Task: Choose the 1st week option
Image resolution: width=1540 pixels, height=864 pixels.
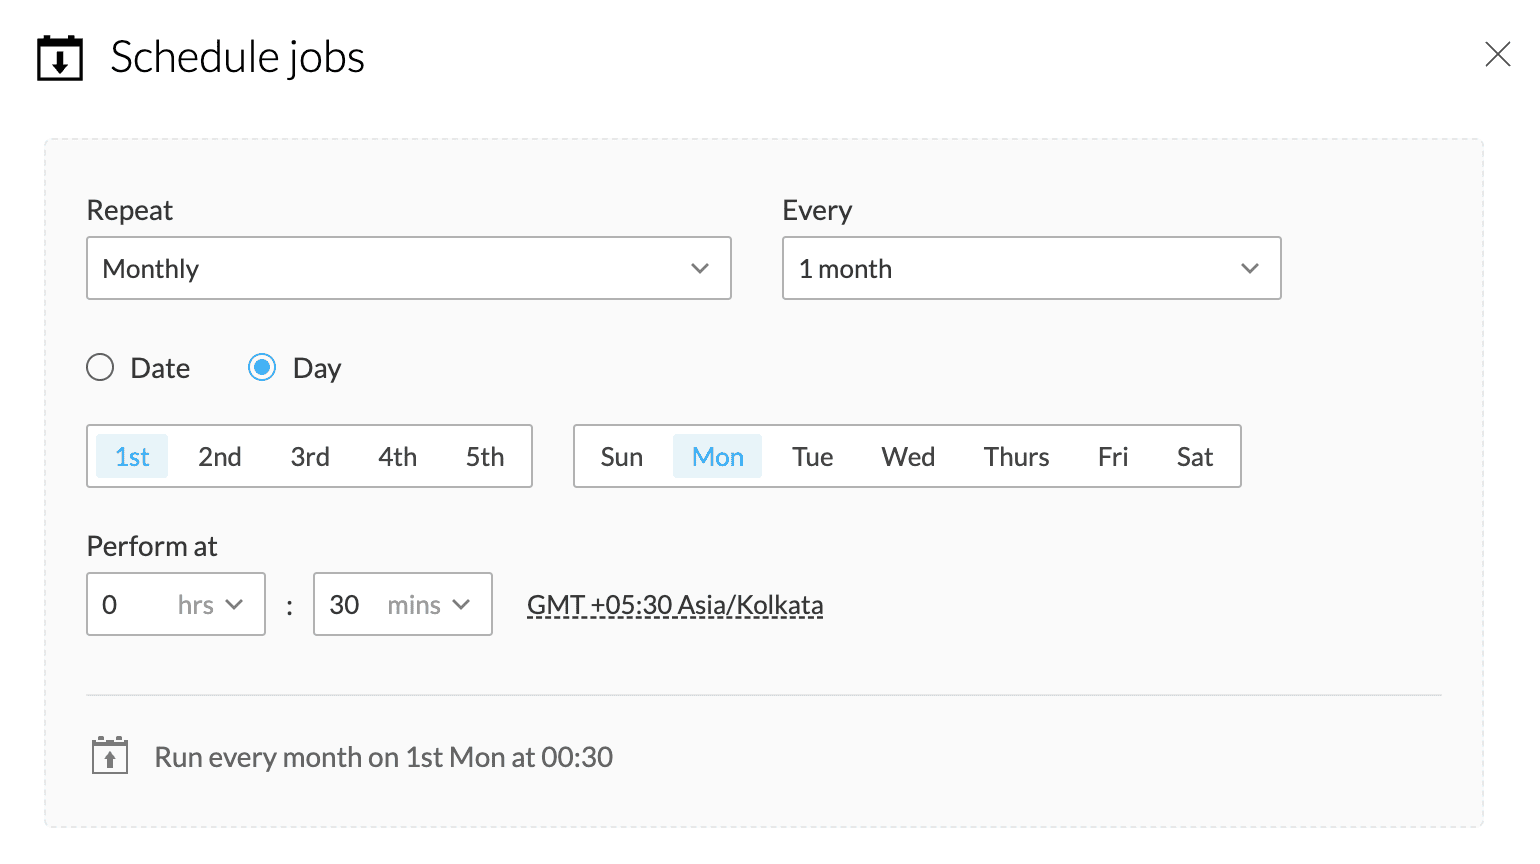Action: pos(132,457)
